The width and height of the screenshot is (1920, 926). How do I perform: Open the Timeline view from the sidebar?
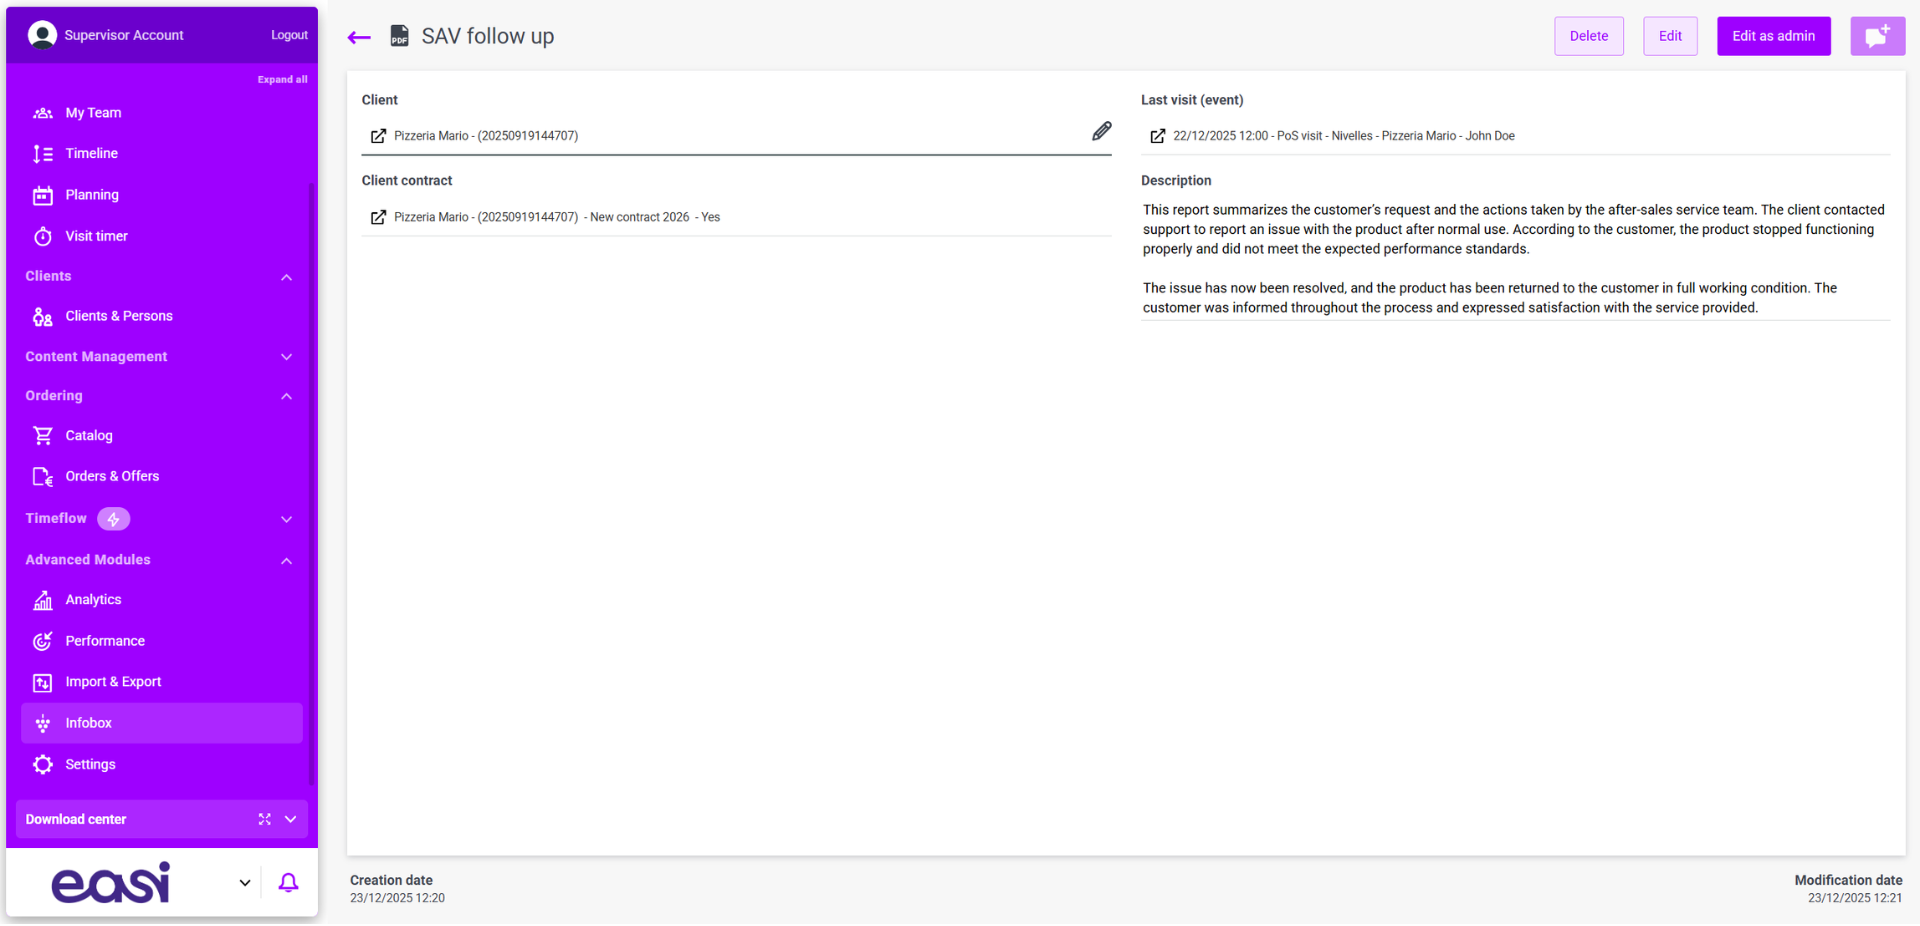90,153
